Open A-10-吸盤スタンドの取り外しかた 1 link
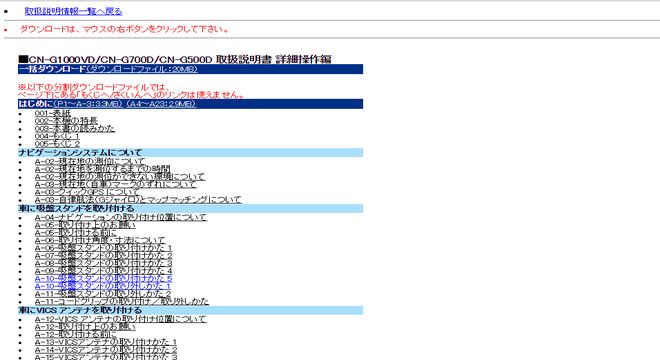The image size is (660, 360). click(103, 286)
